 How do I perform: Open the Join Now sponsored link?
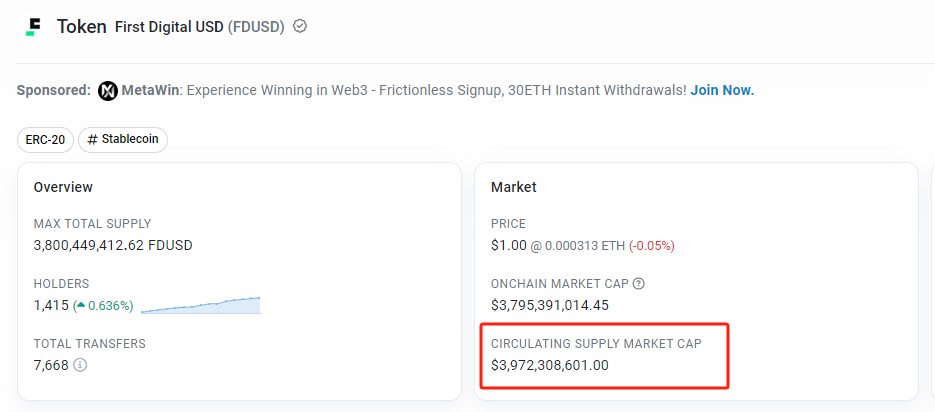coord(722,91)
